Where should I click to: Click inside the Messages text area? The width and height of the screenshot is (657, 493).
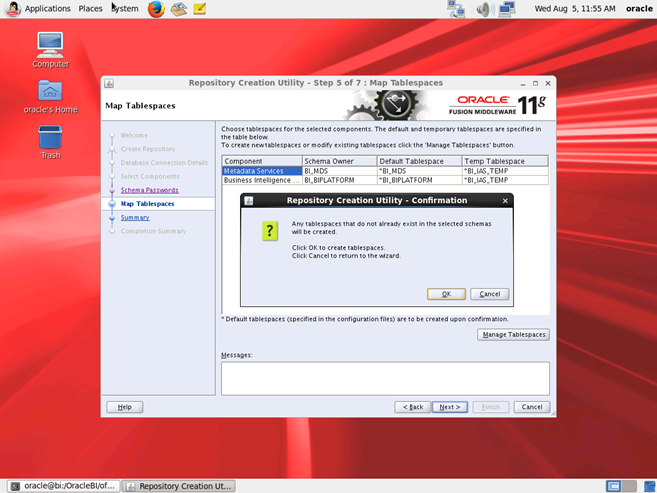(385, 379)
